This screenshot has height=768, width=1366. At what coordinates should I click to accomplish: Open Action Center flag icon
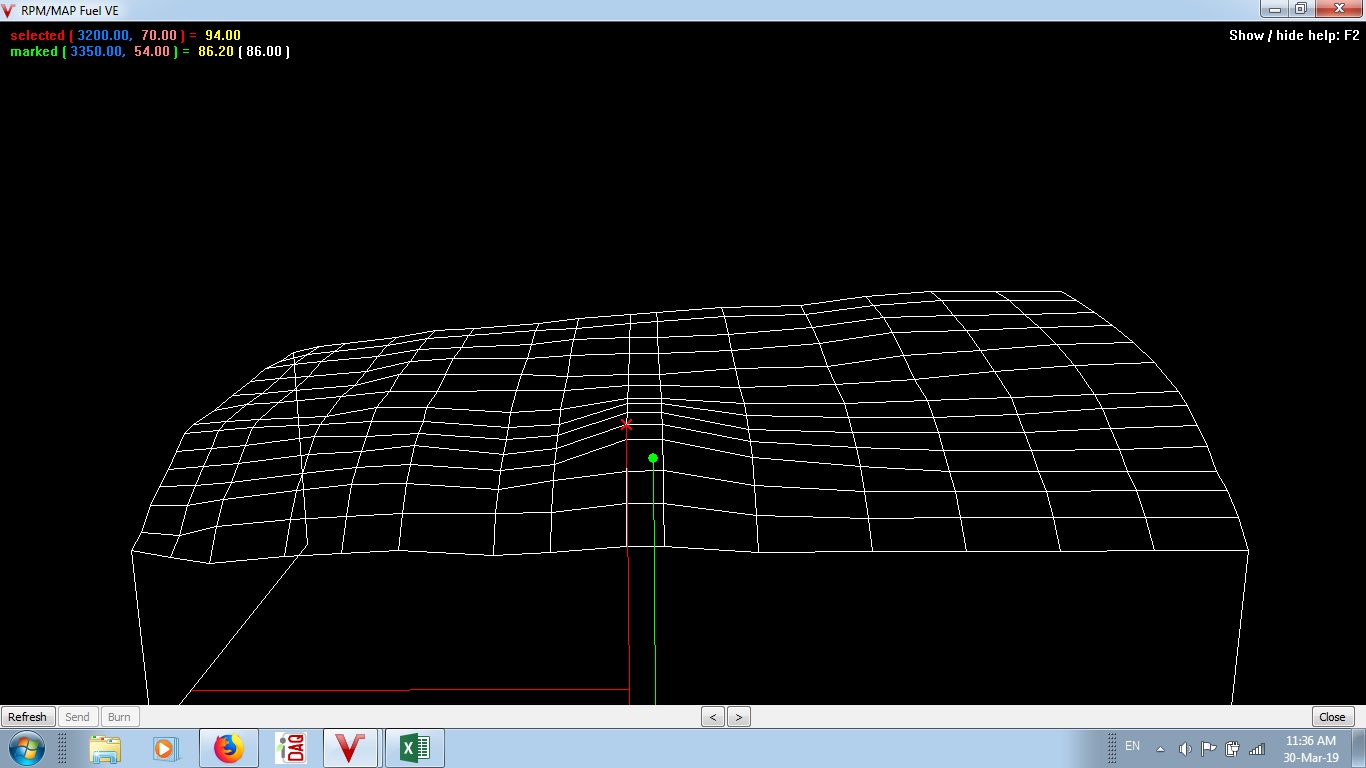(x=1208, y=748)
